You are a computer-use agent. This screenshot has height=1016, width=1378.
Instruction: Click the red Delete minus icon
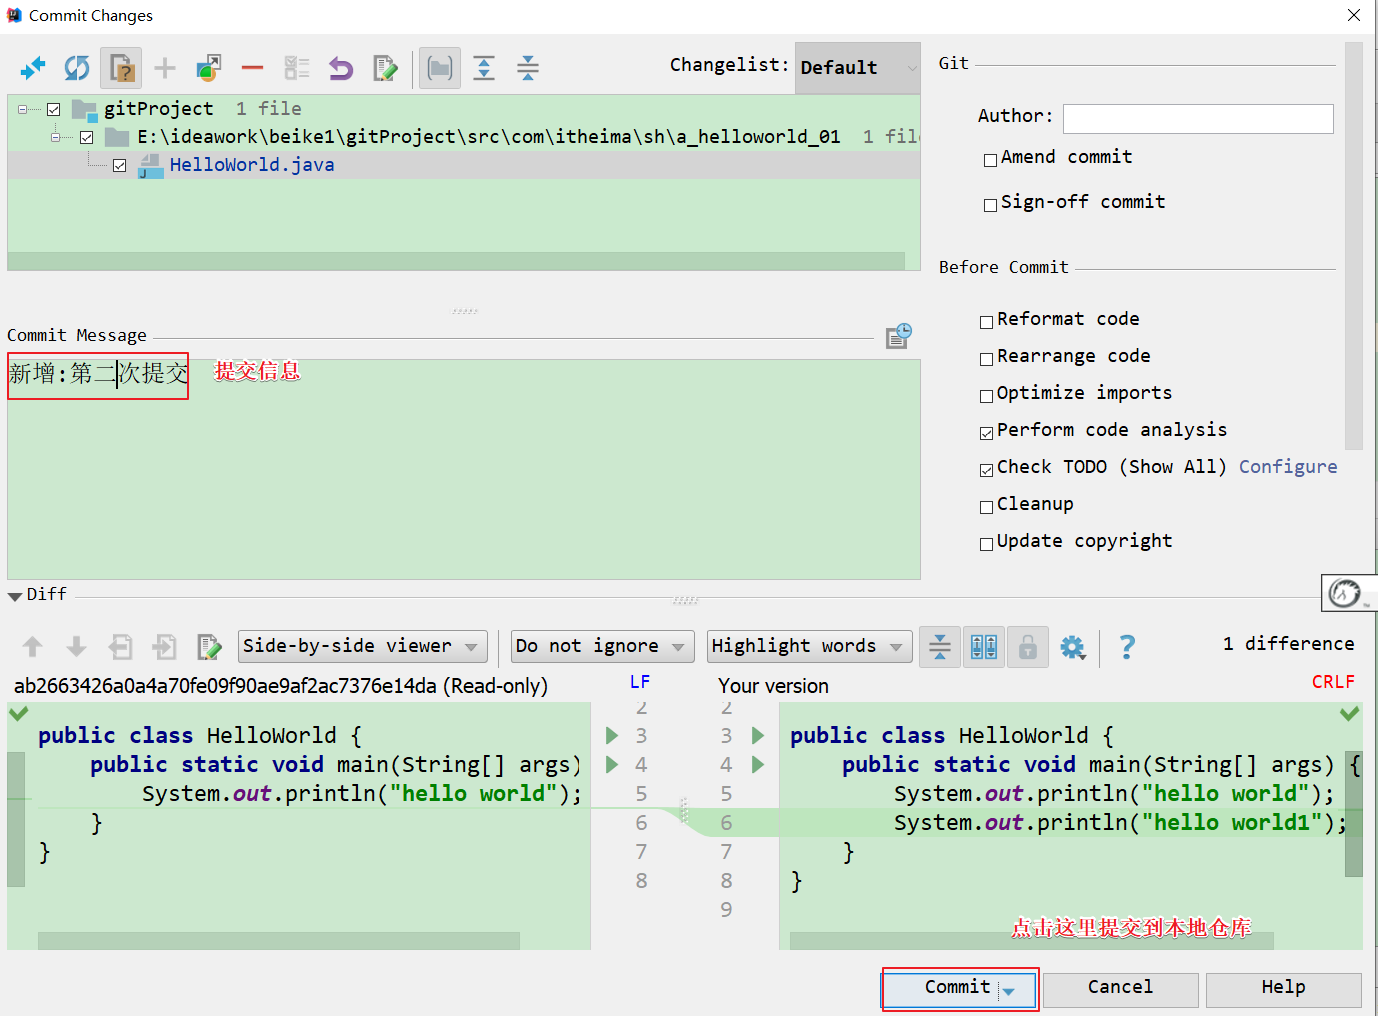(x=252, y=68)
